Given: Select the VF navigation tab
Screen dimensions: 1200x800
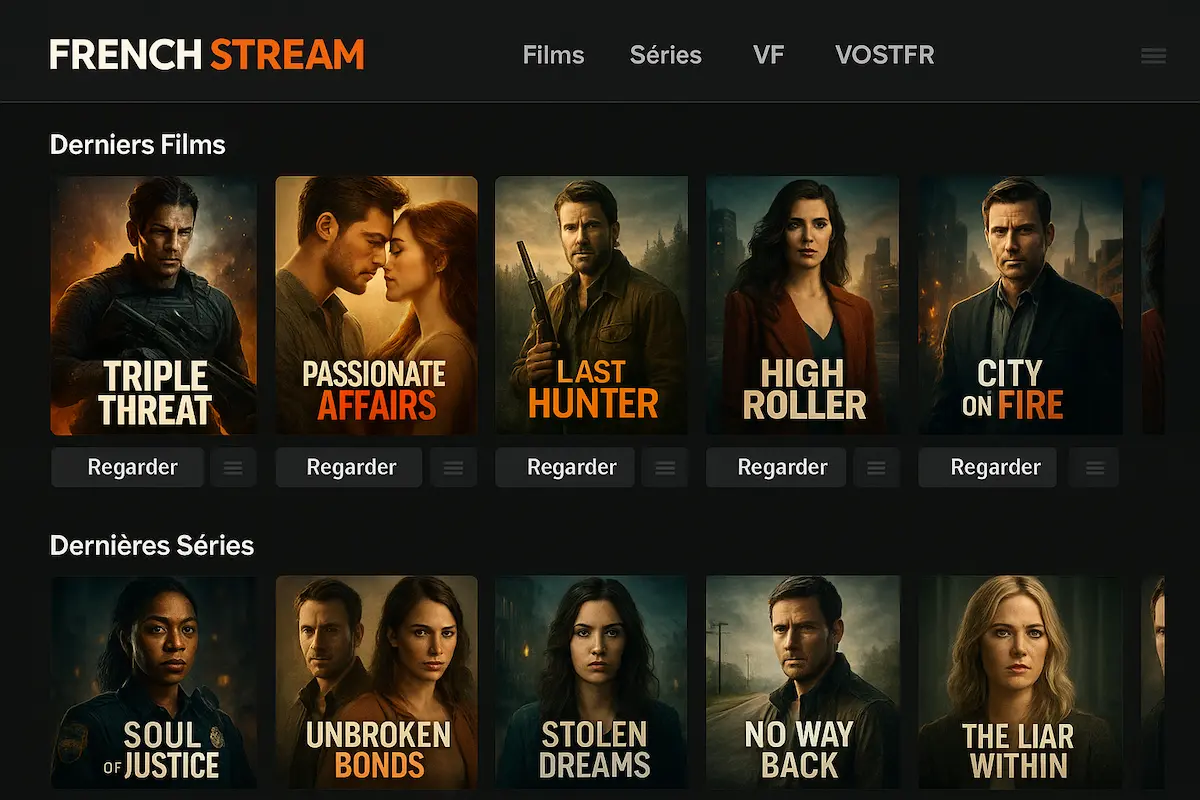Looking at the screenshot, I should (768, 55).
